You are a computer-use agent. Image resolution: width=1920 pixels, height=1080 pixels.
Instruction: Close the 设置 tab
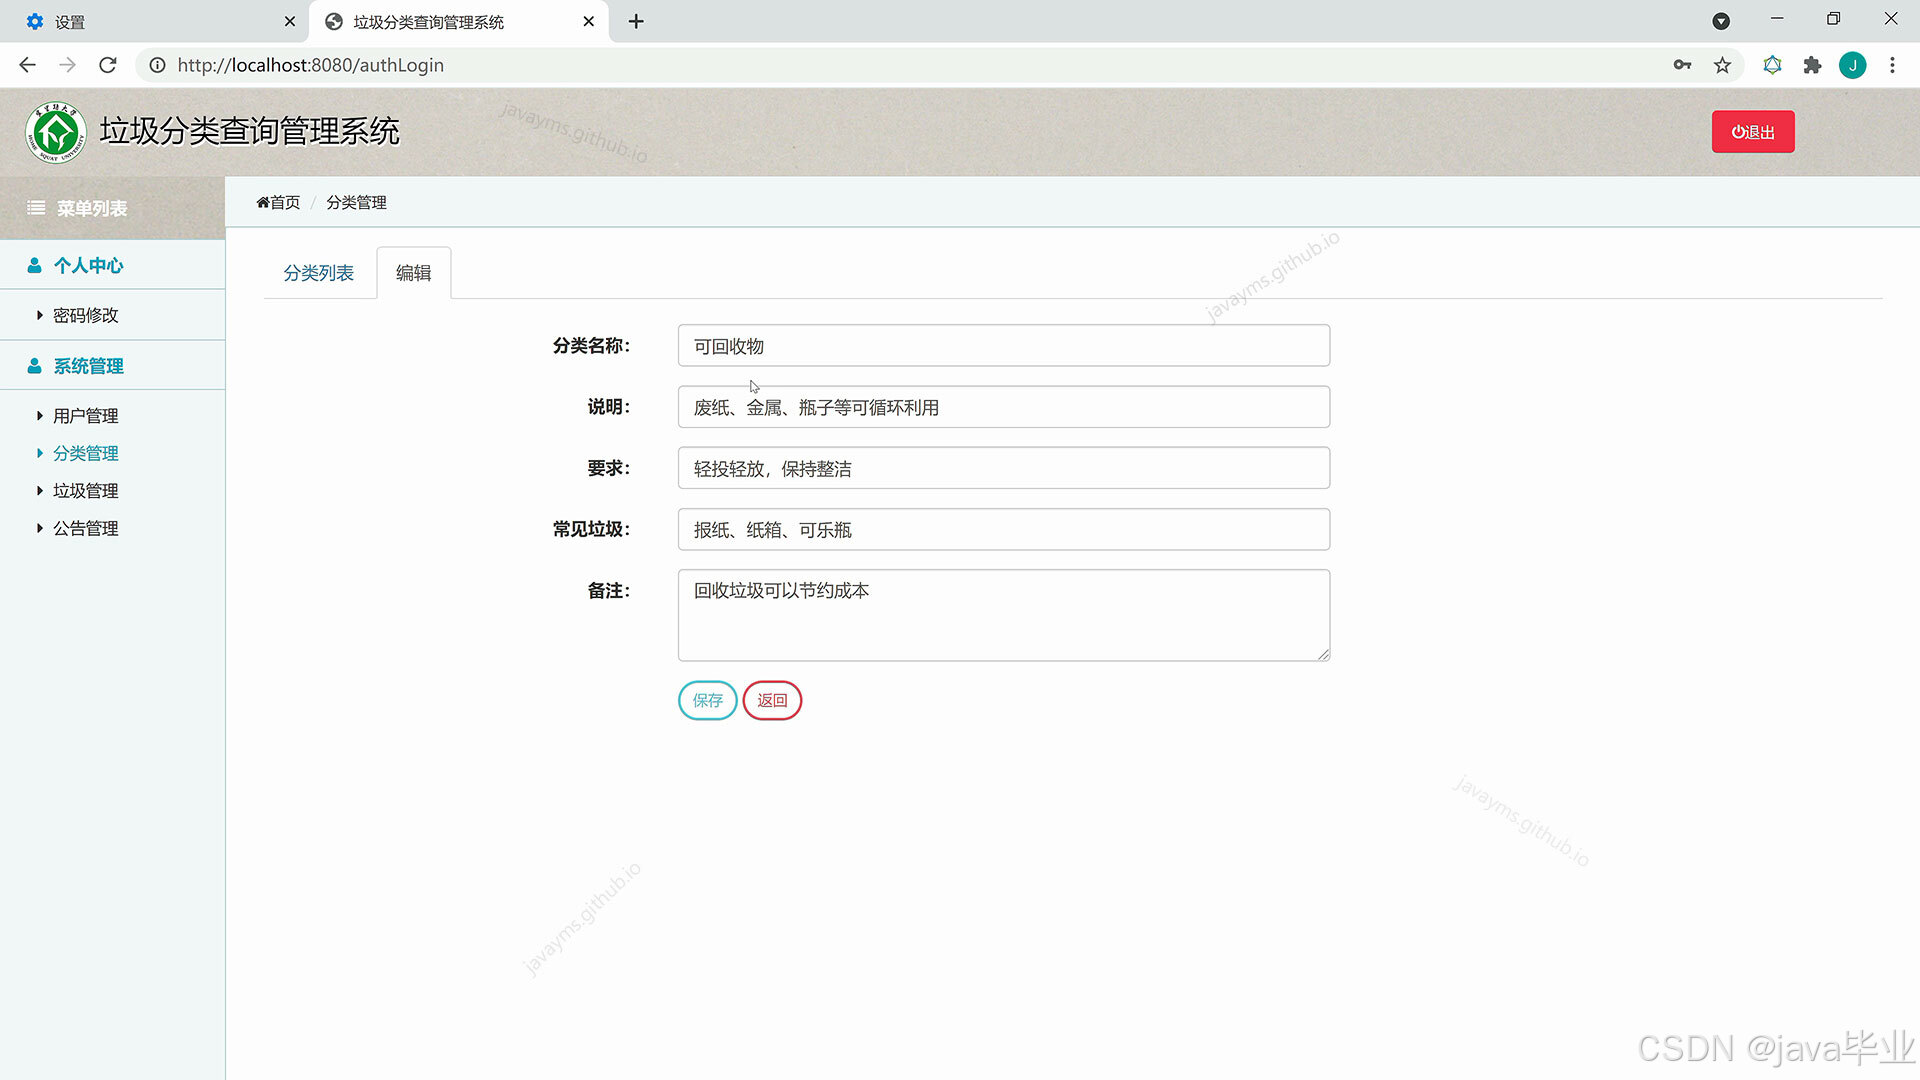point(290,21)
